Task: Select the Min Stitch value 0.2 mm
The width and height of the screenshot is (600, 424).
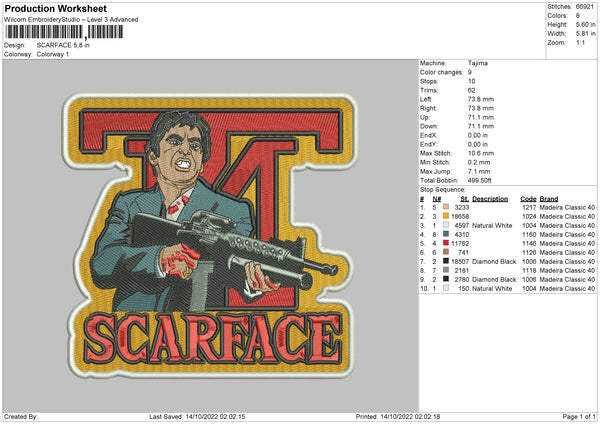Action: click(x=479, y=162)
